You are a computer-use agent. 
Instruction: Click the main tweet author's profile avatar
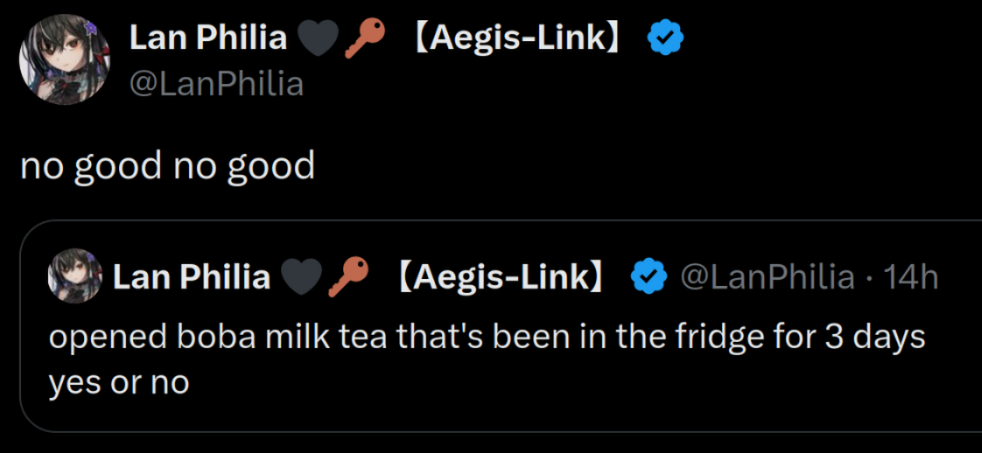tap(66, 59)
